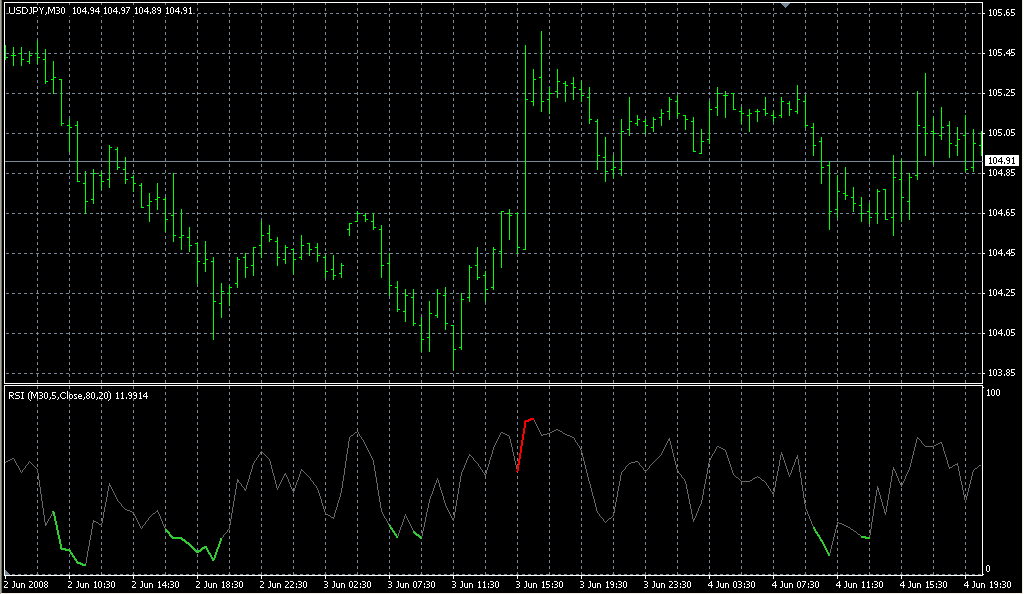Click the 104.45 price scale label

tap(1001, 253)
